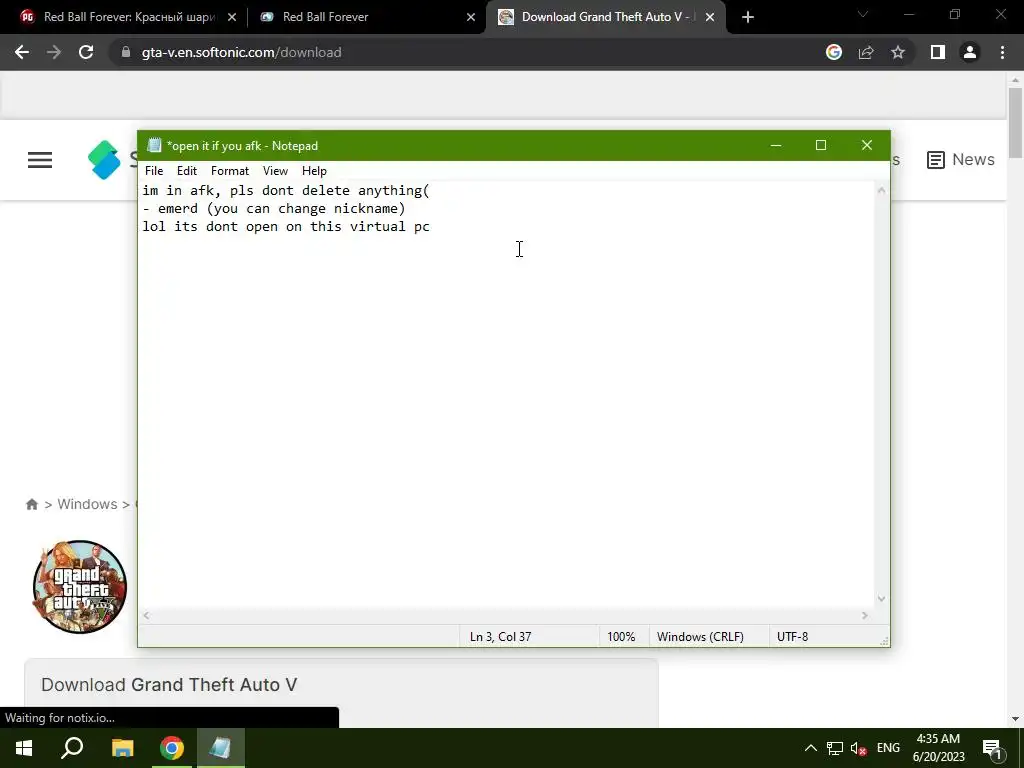Click Notepad's horizontal scrollbar right arrow
The width and height of the screenshot is (1024, 768).
(865, 615)
